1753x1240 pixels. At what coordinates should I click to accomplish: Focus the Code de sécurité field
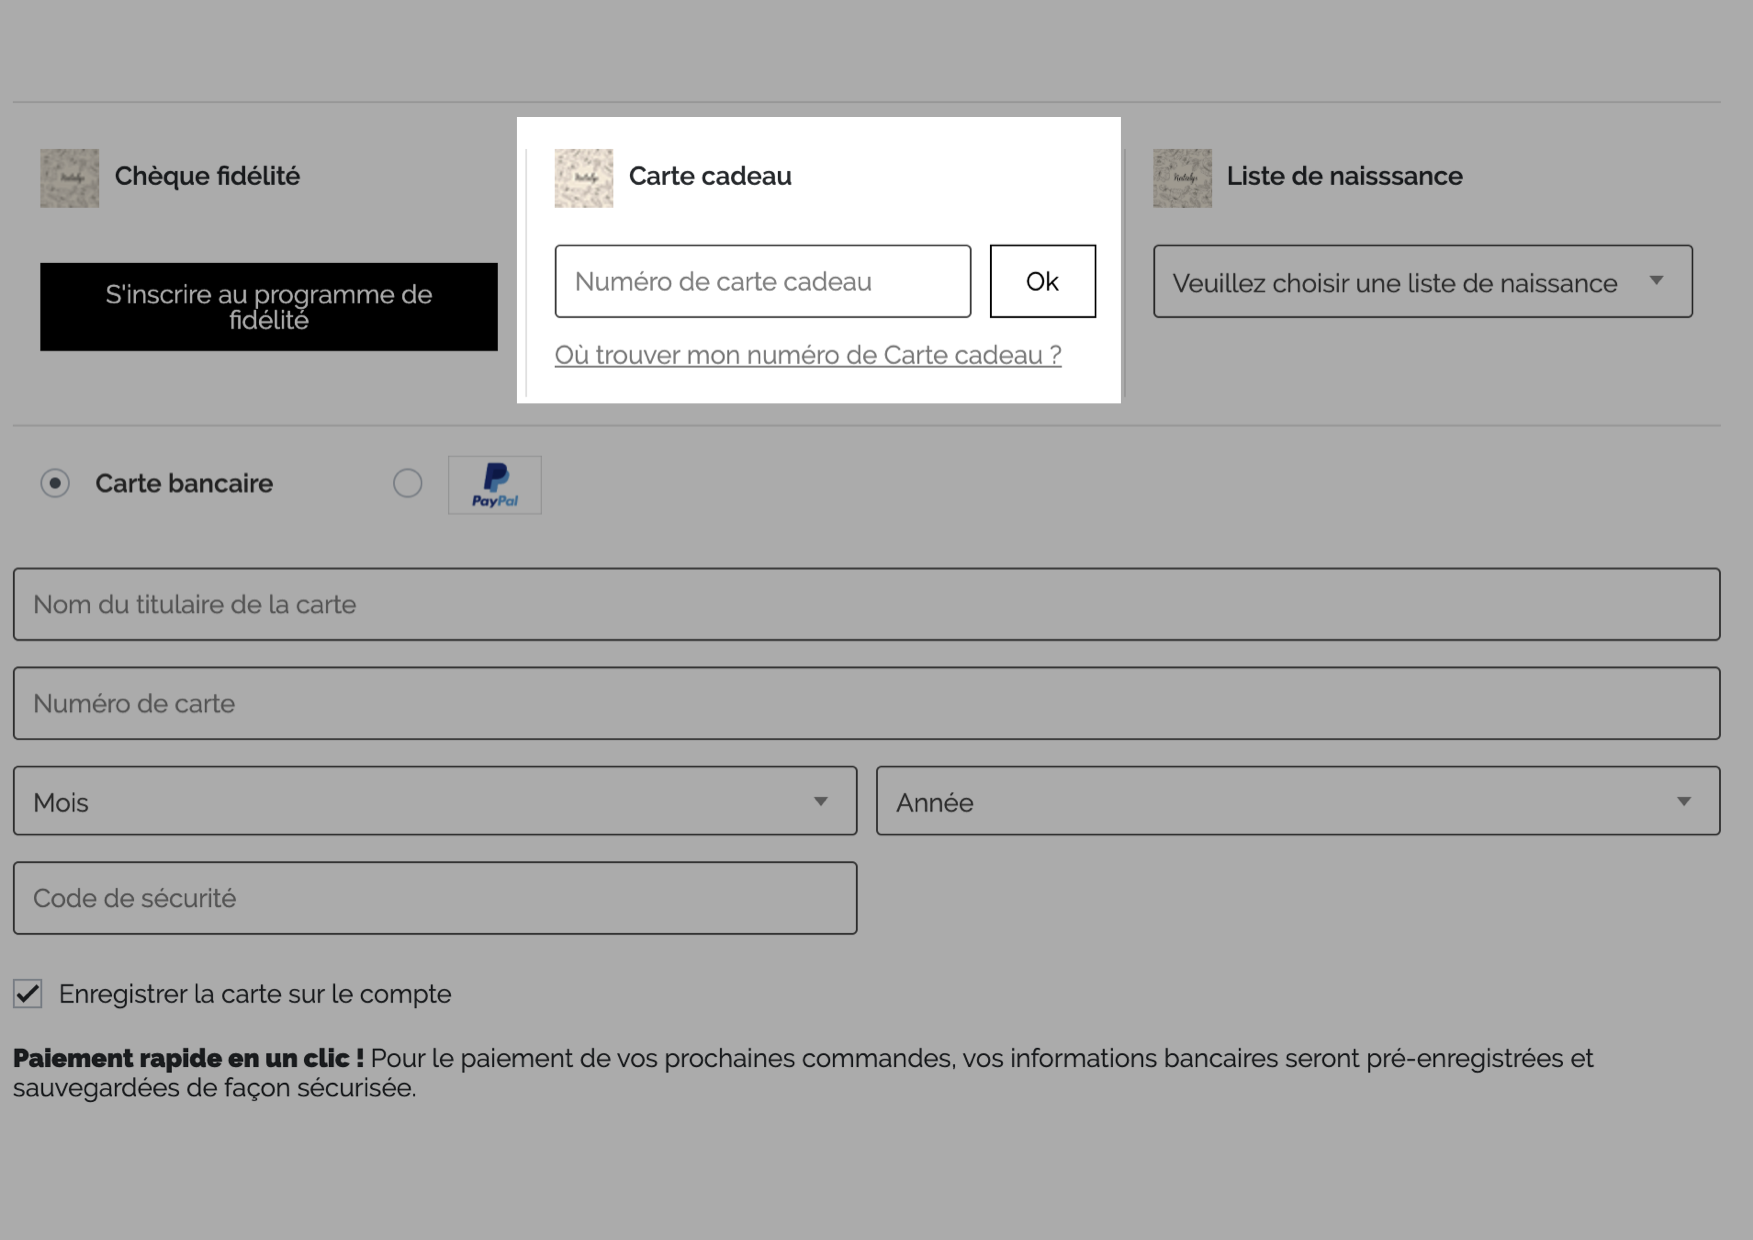435,898
